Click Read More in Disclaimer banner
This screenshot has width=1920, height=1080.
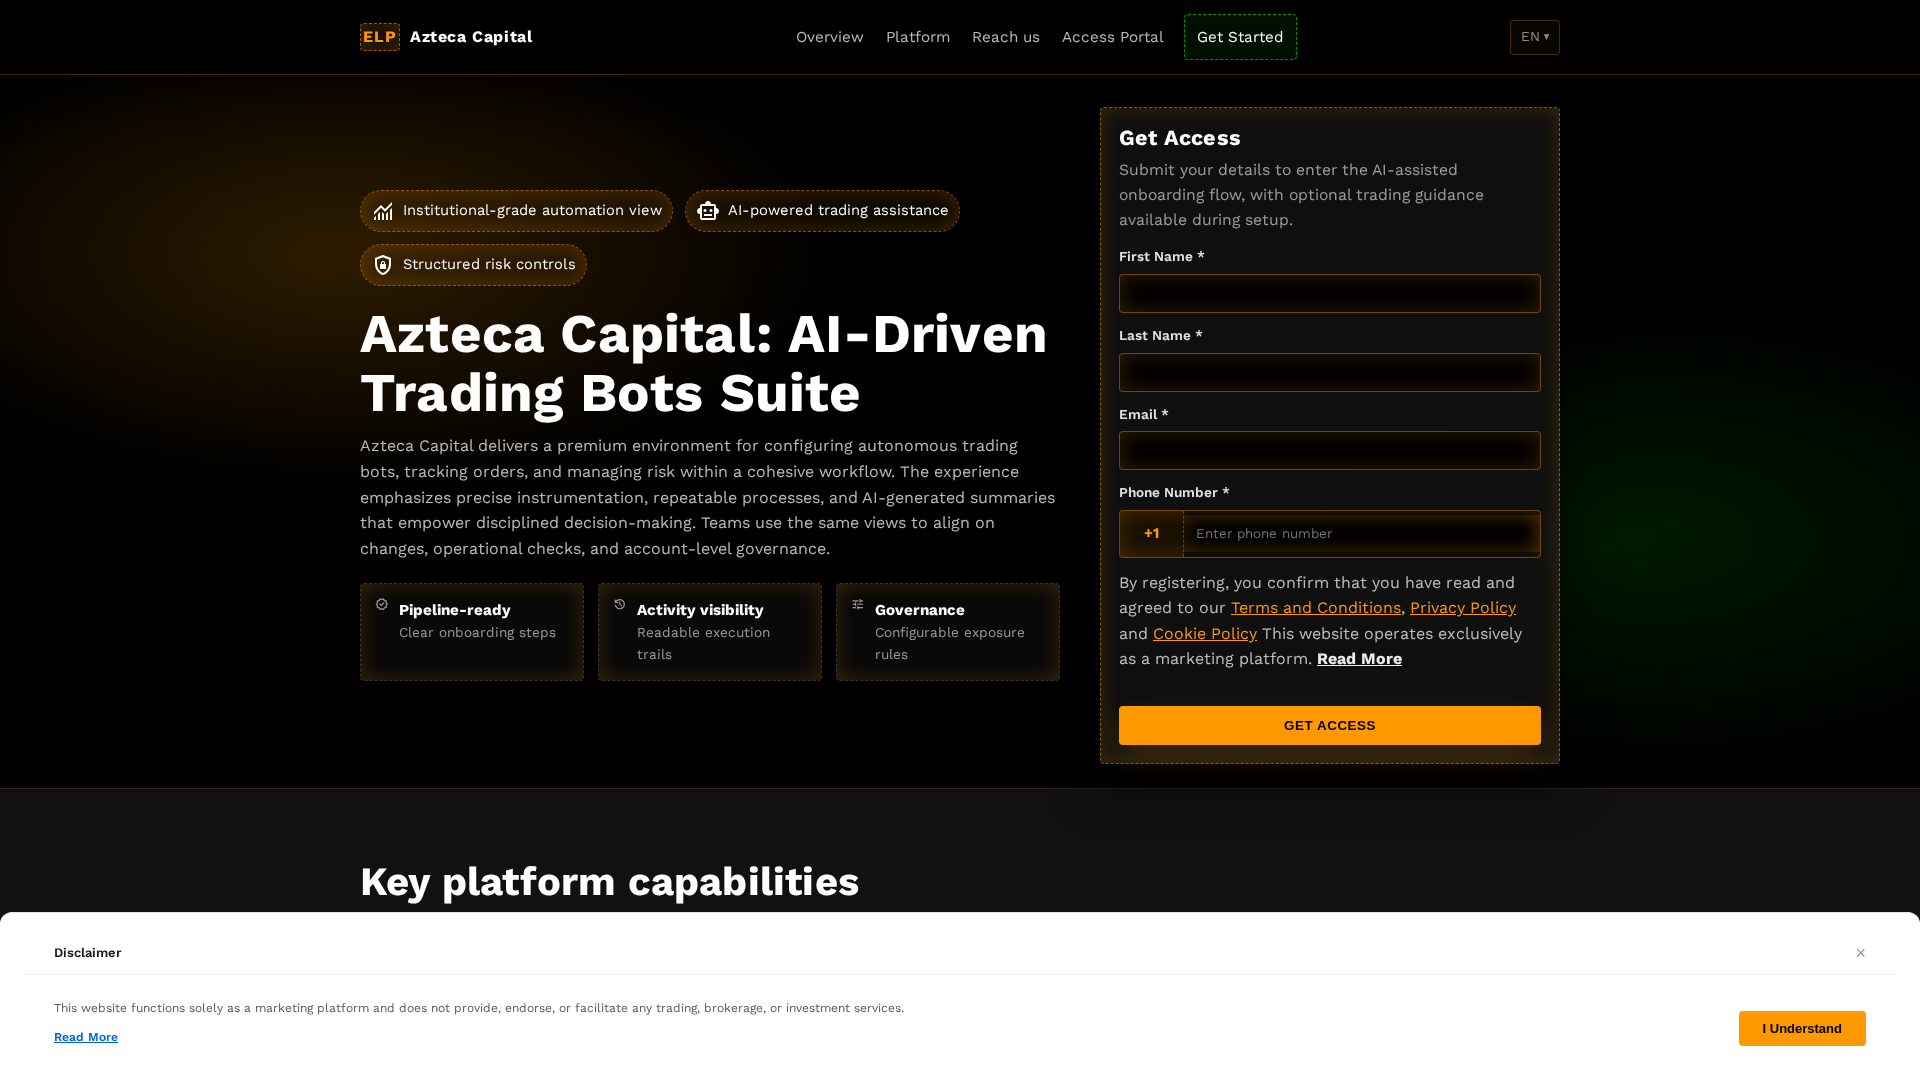click(86, 1037)
